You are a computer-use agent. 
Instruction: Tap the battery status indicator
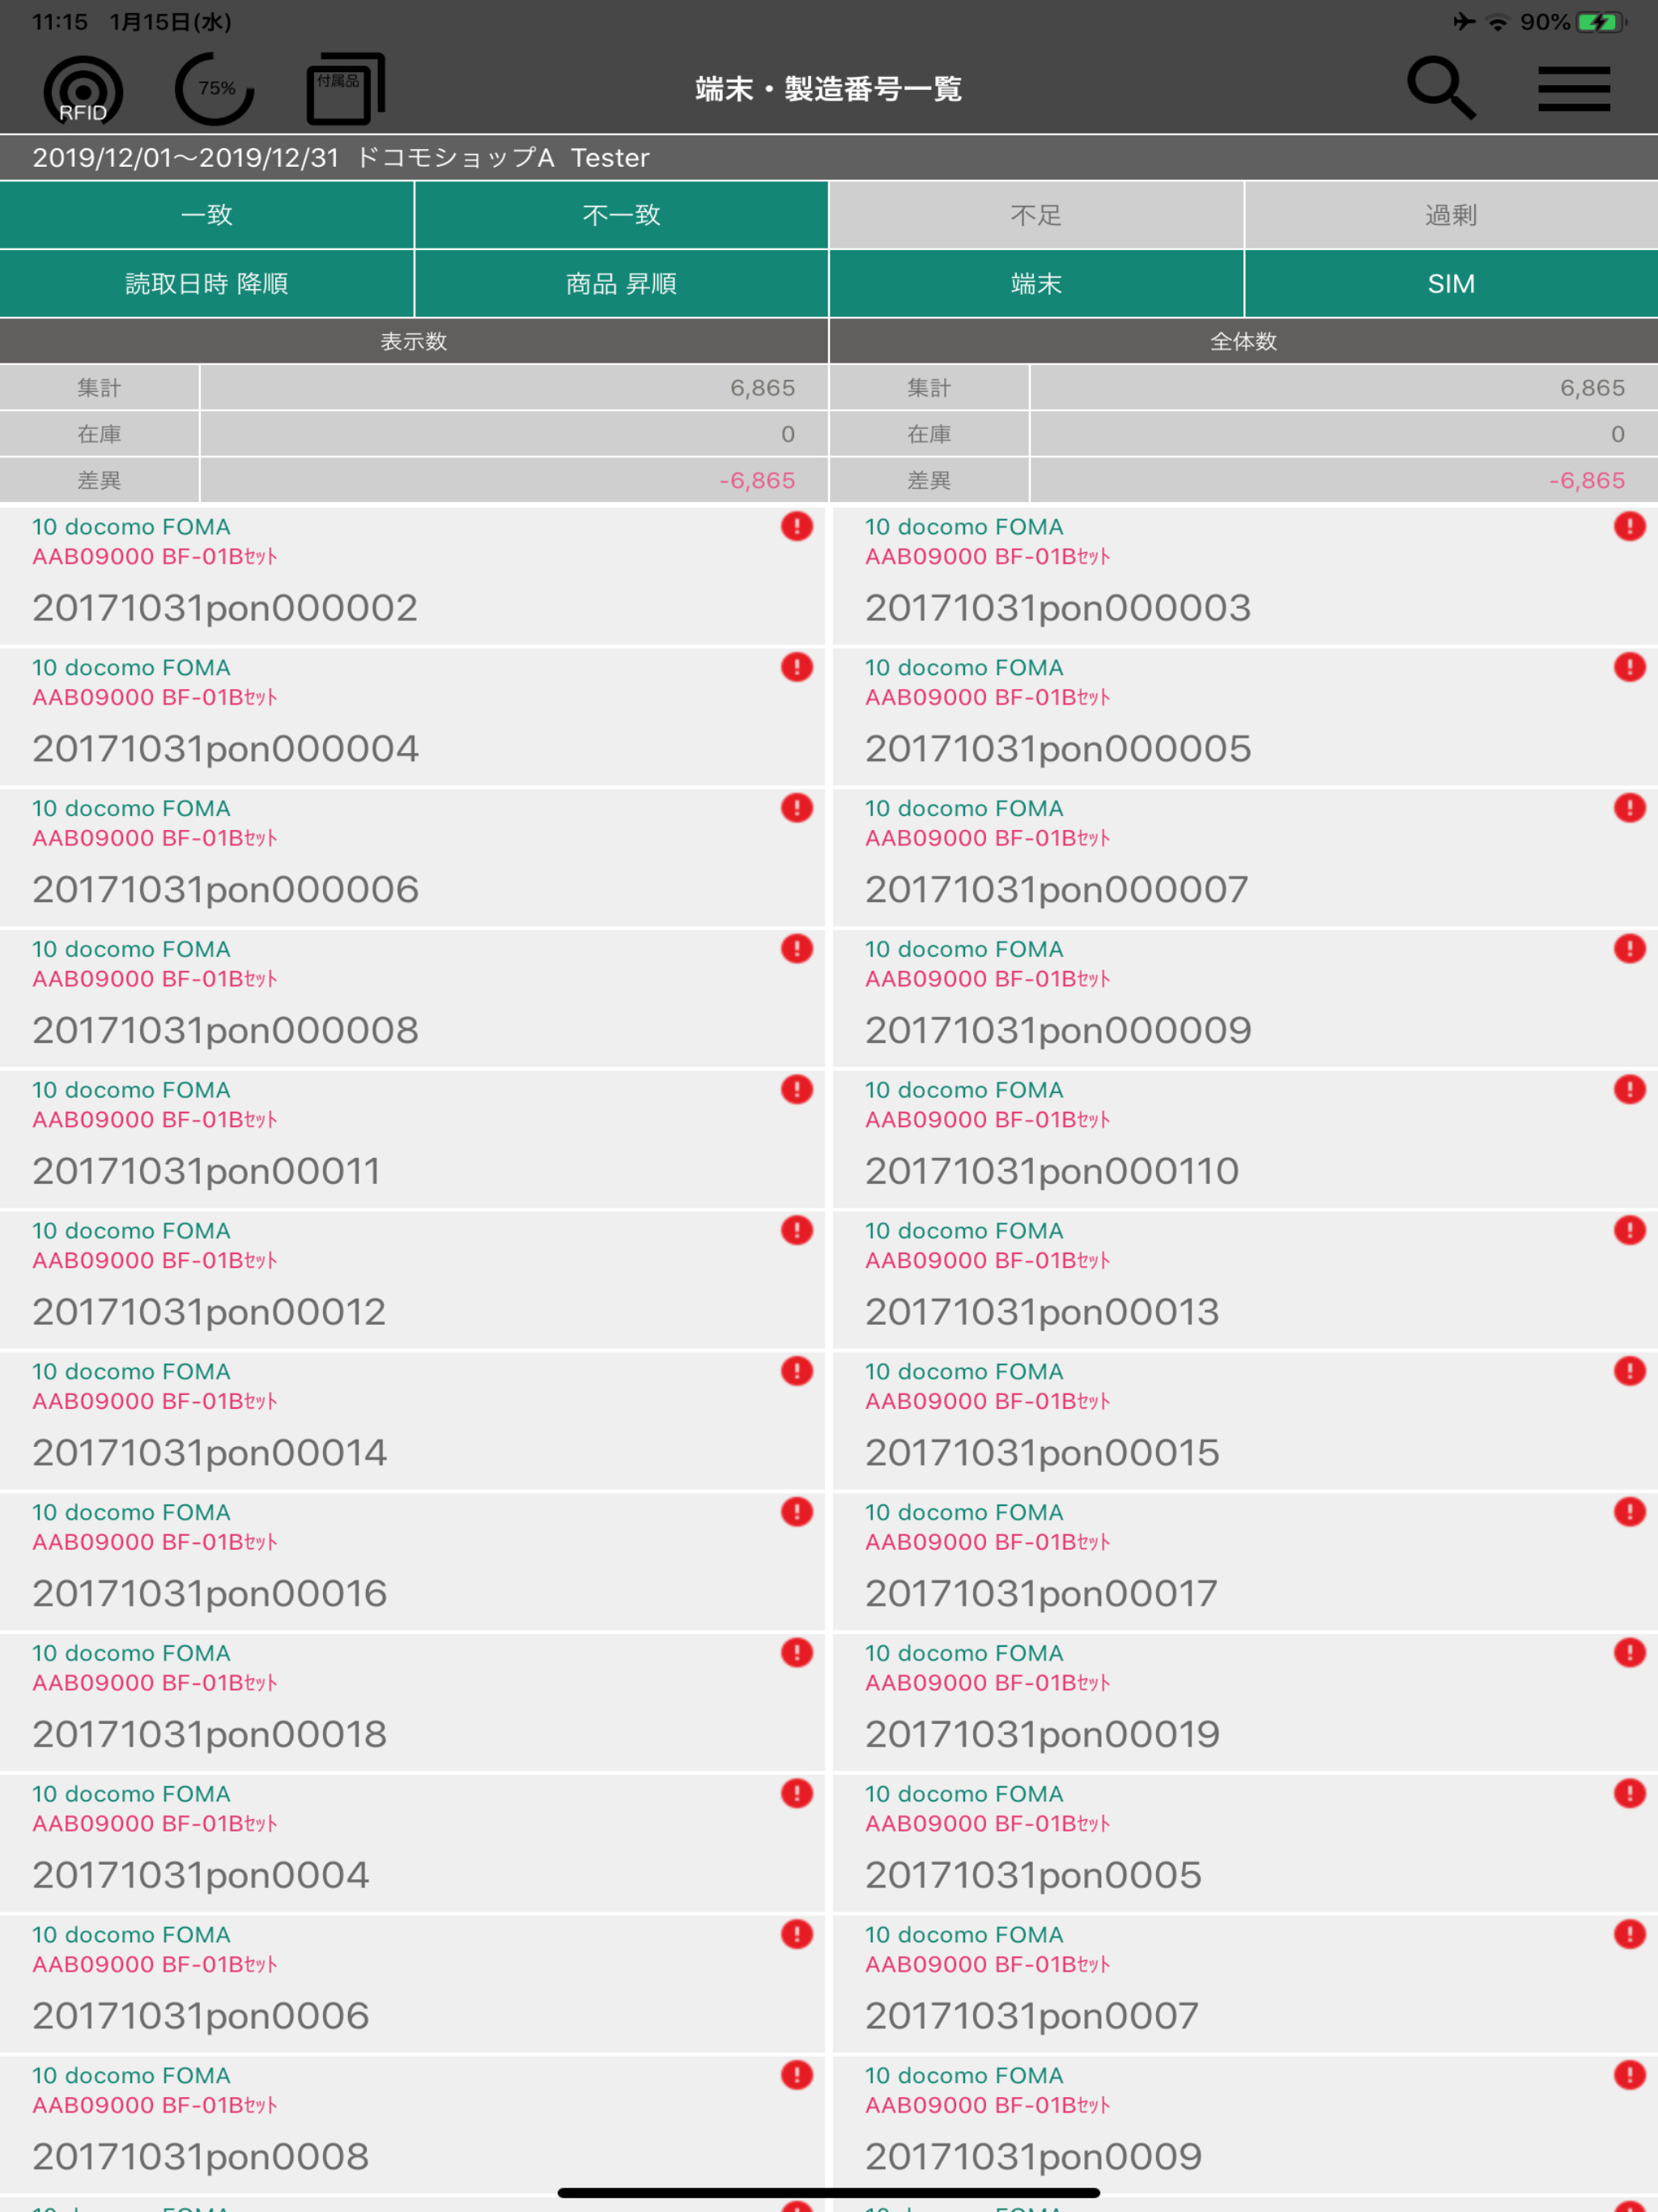pos(1602,22)
